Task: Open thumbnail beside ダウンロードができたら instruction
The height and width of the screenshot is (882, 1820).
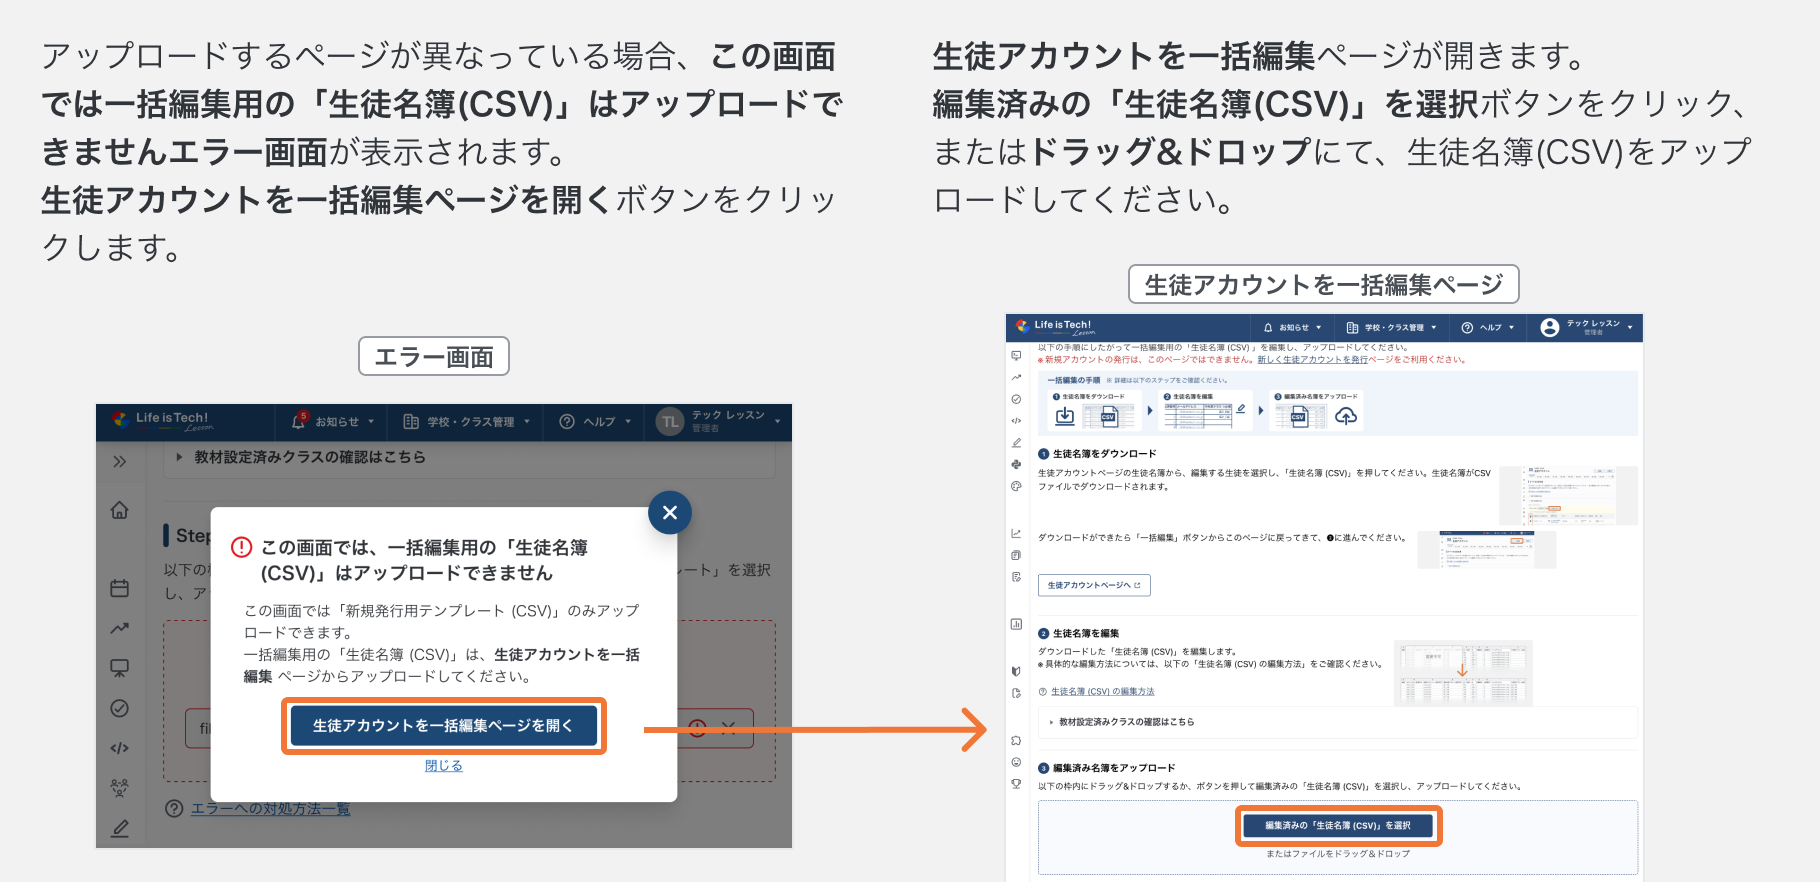Action: 1487,550
